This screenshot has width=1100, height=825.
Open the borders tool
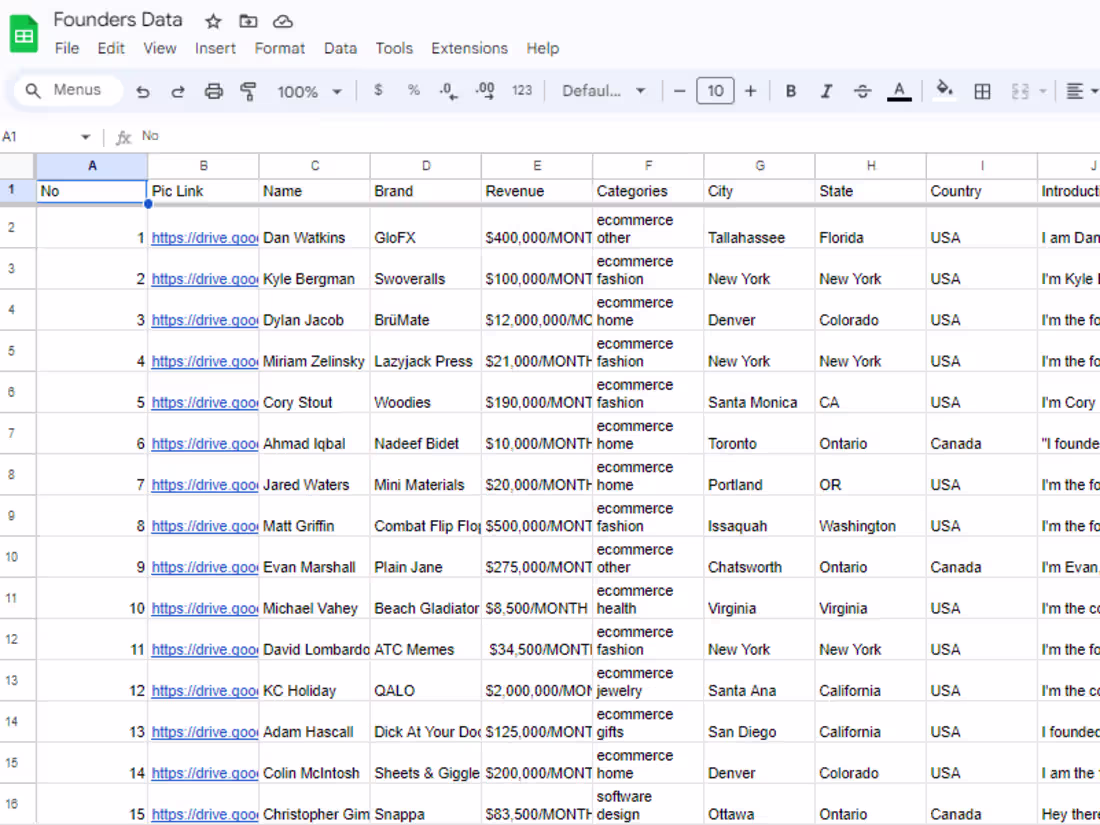point(982,90)
